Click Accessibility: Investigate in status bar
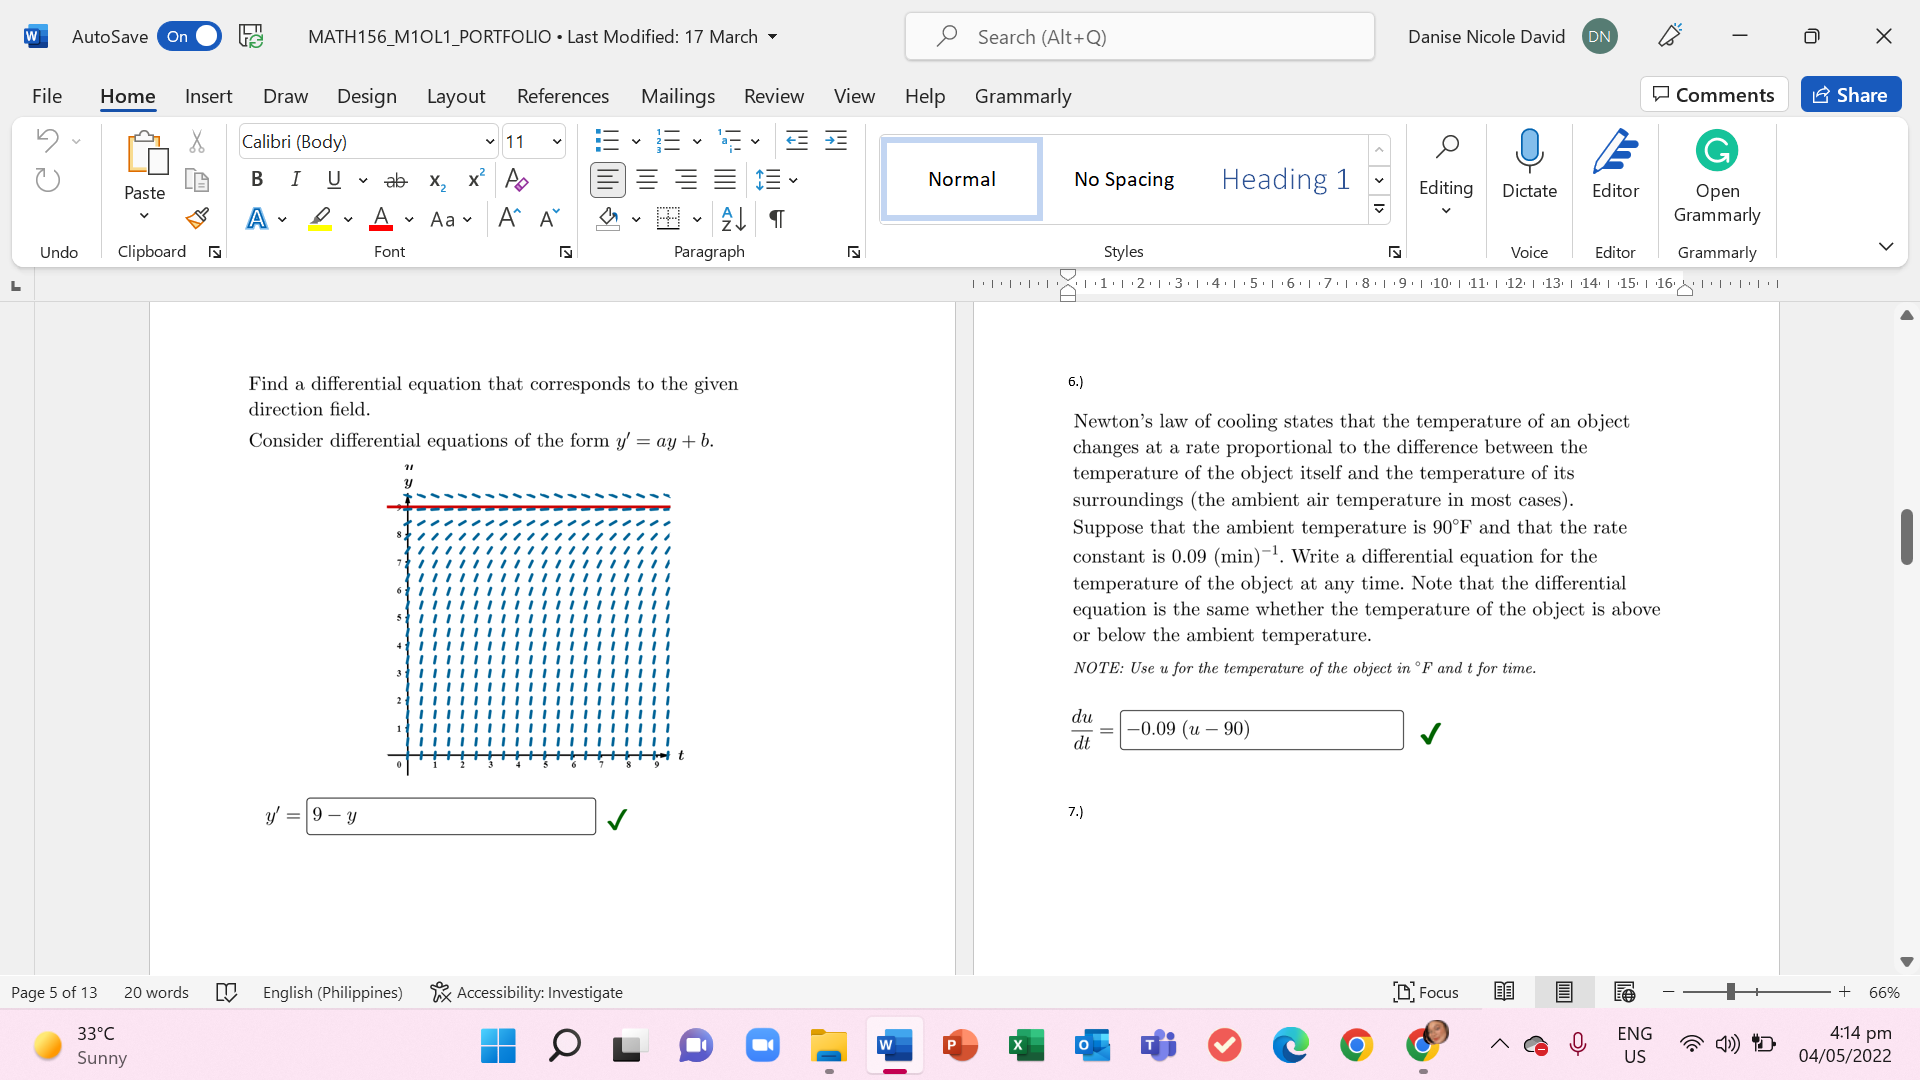1920x1080 pixels. point(527,992)
